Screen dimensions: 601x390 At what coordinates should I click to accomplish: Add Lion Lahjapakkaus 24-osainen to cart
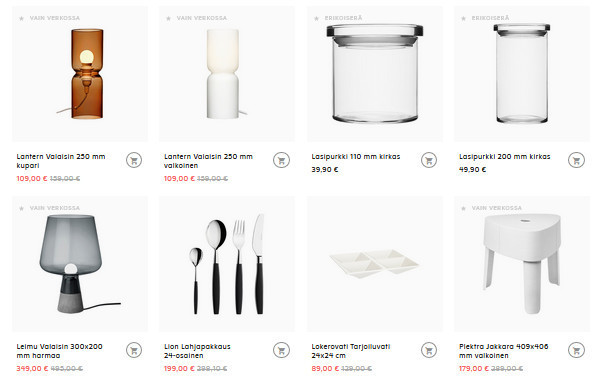click(x=281, y=350)
